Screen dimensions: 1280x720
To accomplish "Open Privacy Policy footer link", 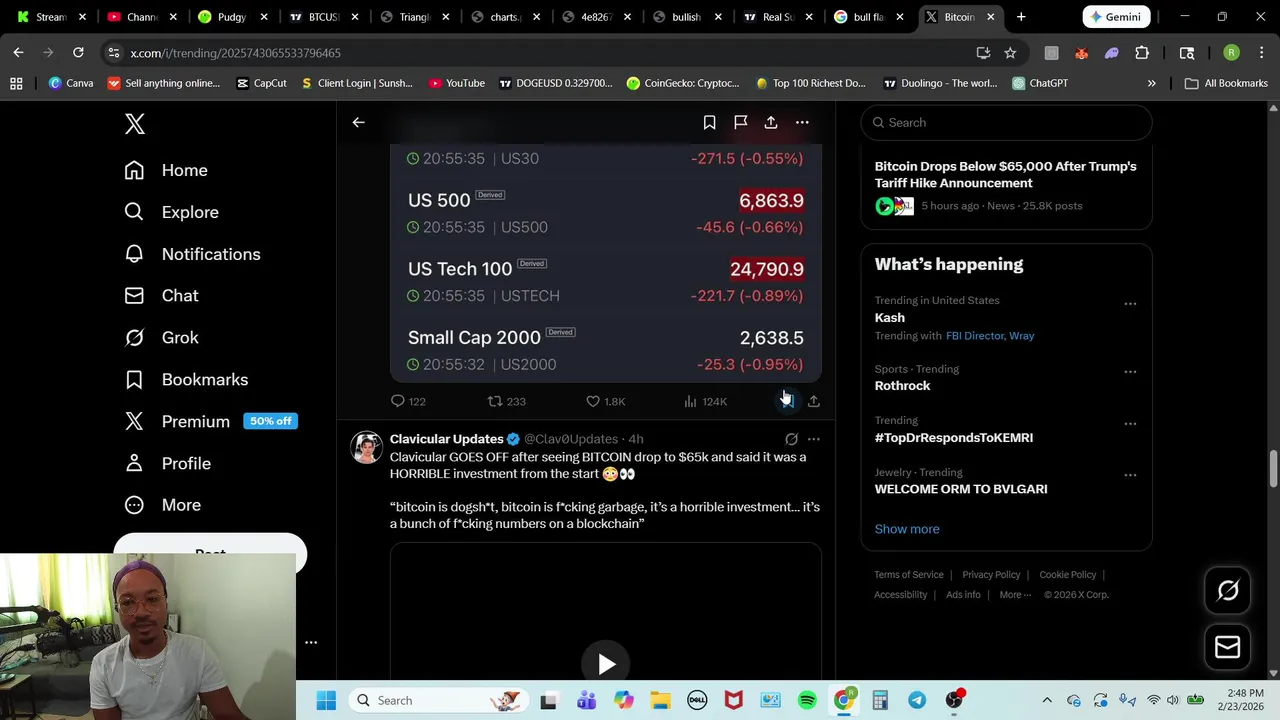I will (991, 575).
